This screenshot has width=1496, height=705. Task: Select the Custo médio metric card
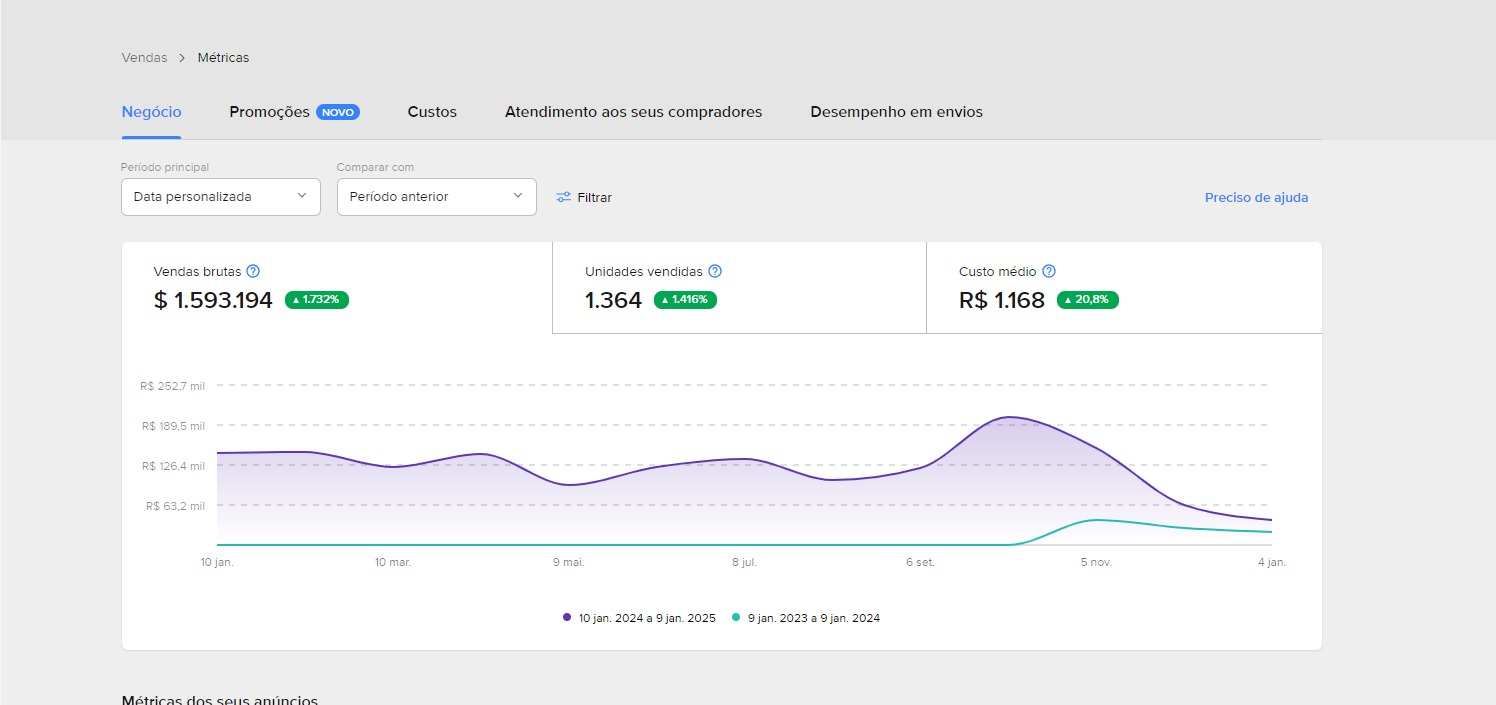(x=1124, y=288)
